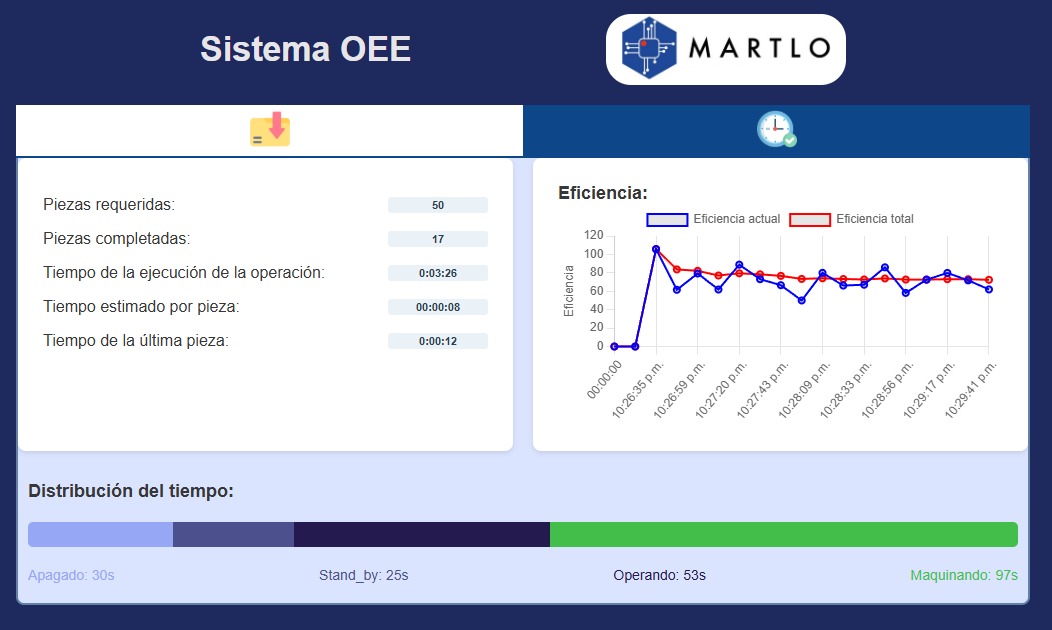The width and height of the screenshot is (1052, 630).
Task: Click the last piece time 0:00:12
Action: pyautogui.click(x=438, y=341)
